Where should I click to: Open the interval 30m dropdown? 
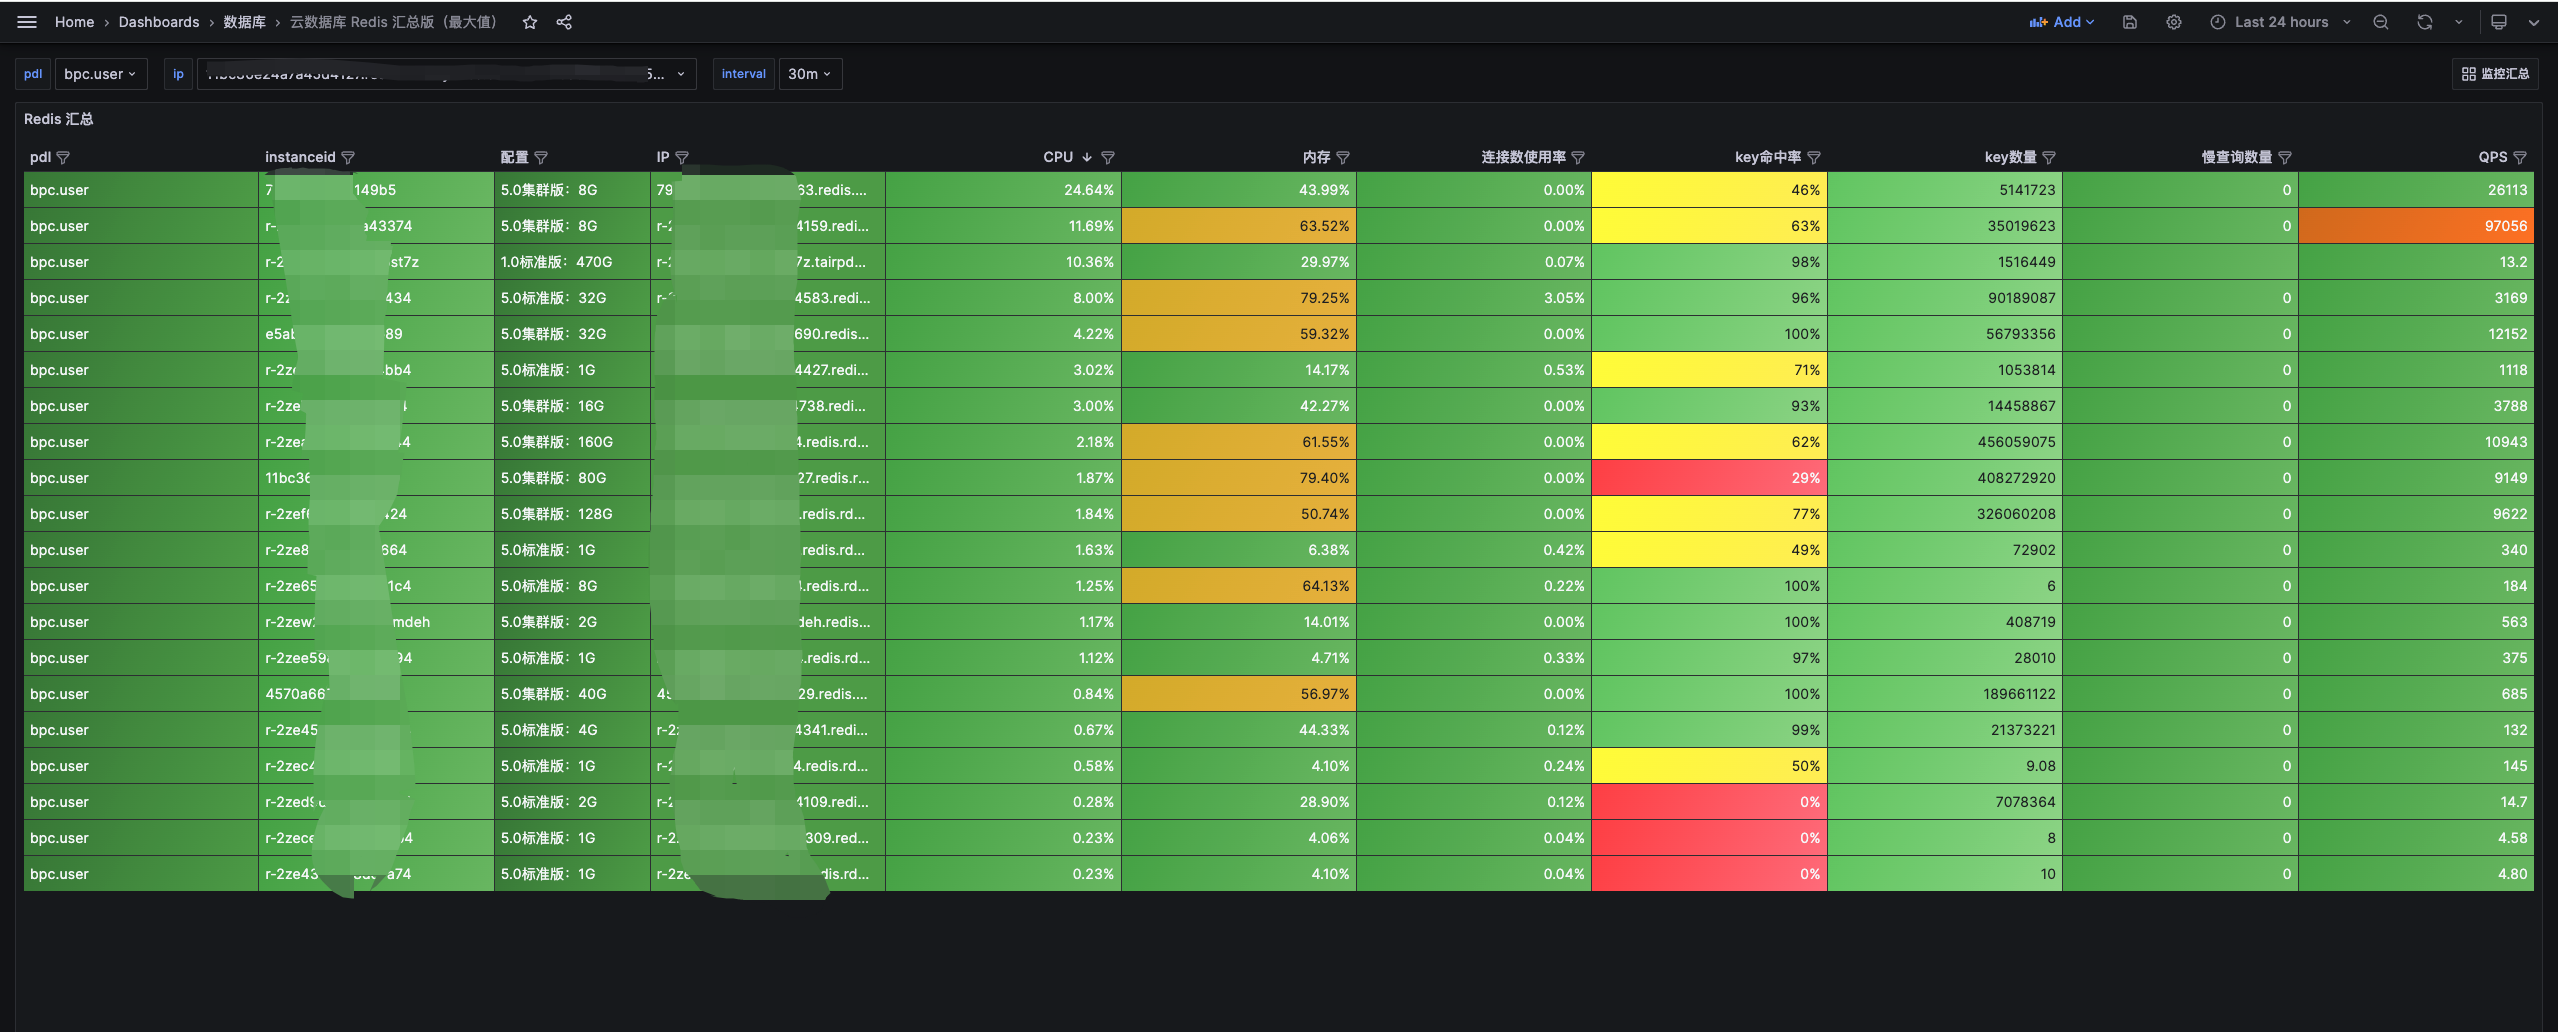click(810, 74)
